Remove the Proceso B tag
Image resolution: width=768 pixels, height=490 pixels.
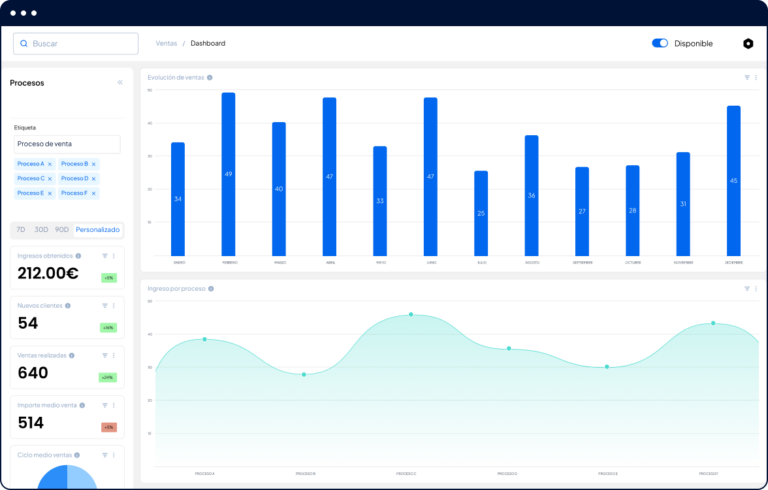(94, 164)
